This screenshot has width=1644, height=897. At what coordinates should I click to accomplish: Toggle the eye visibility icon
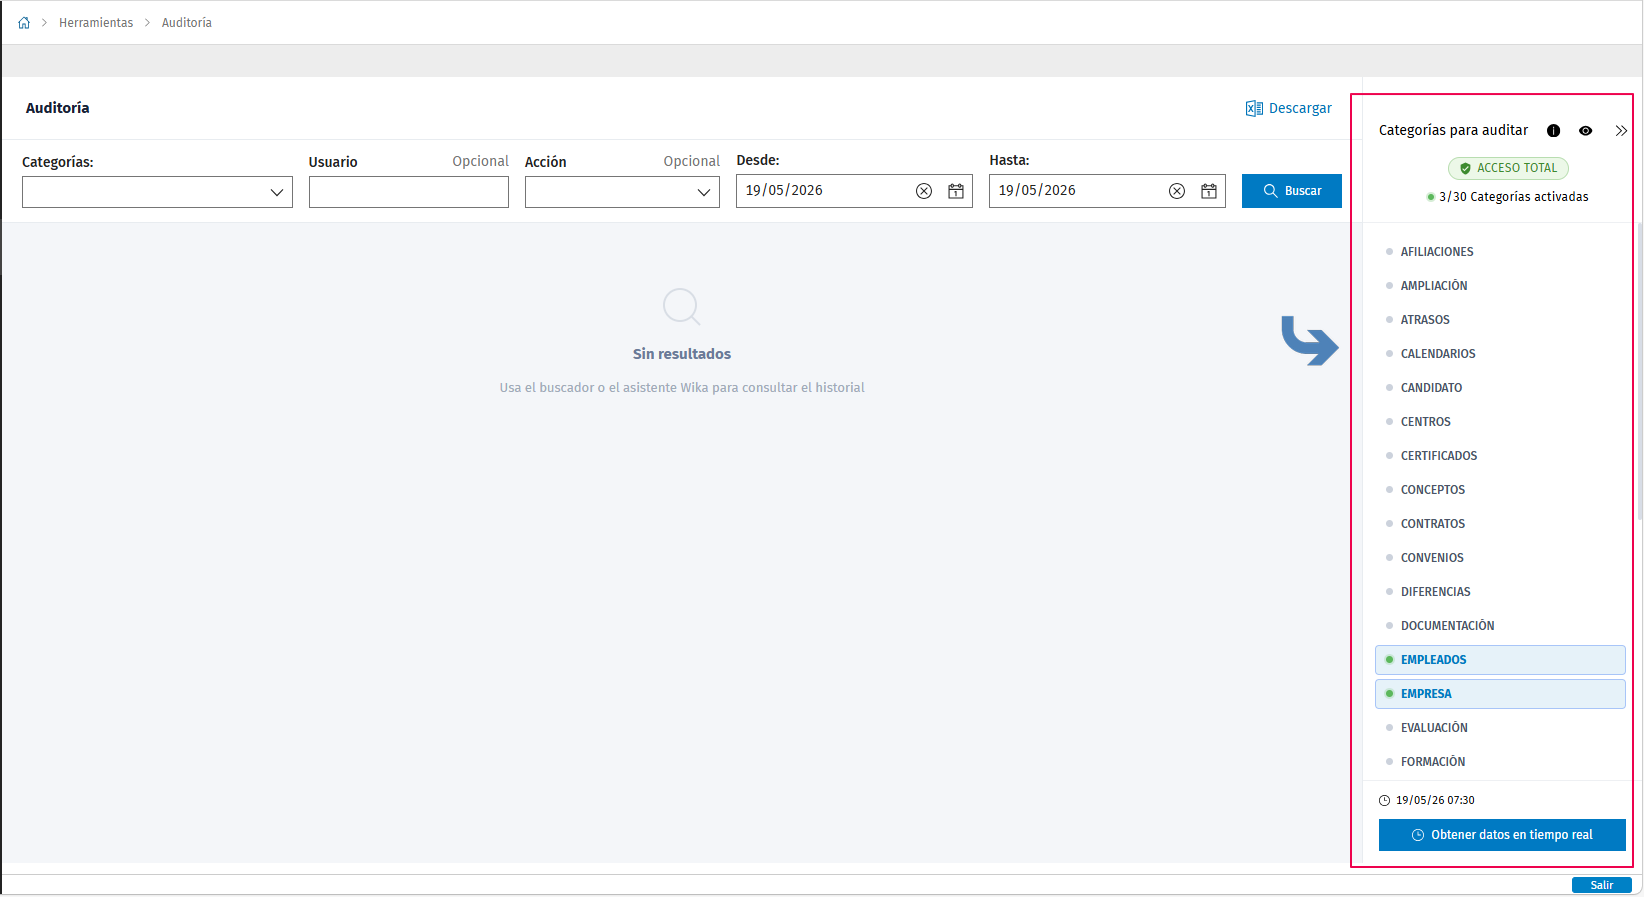1585,131
